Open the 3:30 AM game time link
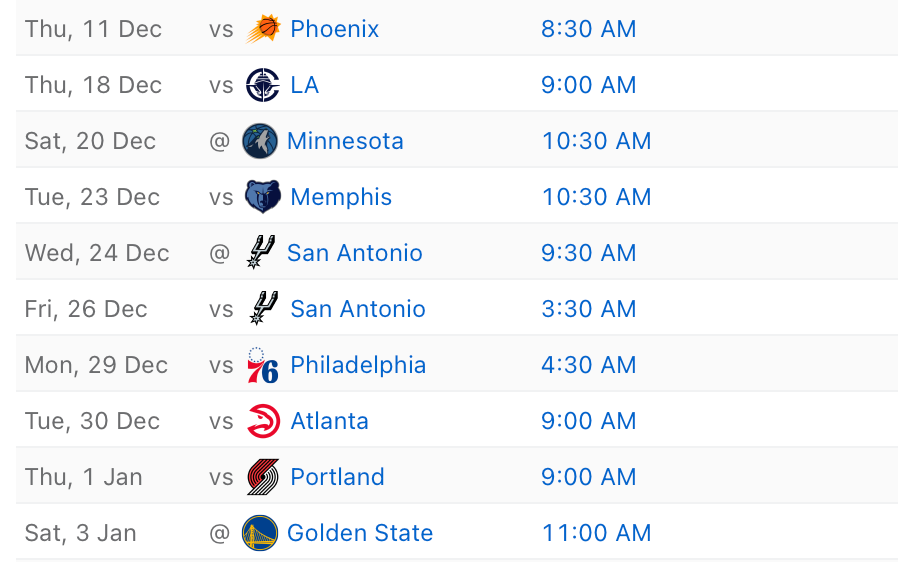Viewport: 898px width, 562px height. click(589, 309)
